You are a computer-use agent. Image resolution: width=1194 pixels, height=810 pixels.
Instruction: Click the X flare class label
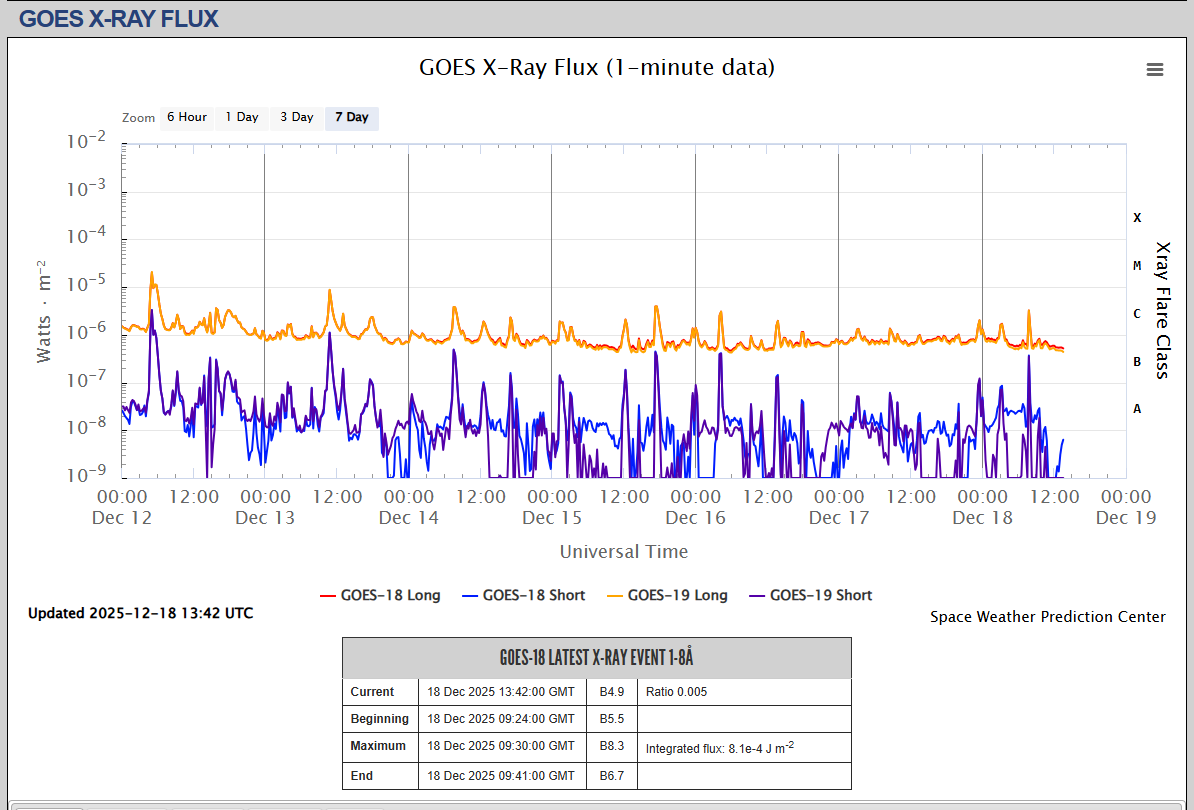tap(1137, 218)
